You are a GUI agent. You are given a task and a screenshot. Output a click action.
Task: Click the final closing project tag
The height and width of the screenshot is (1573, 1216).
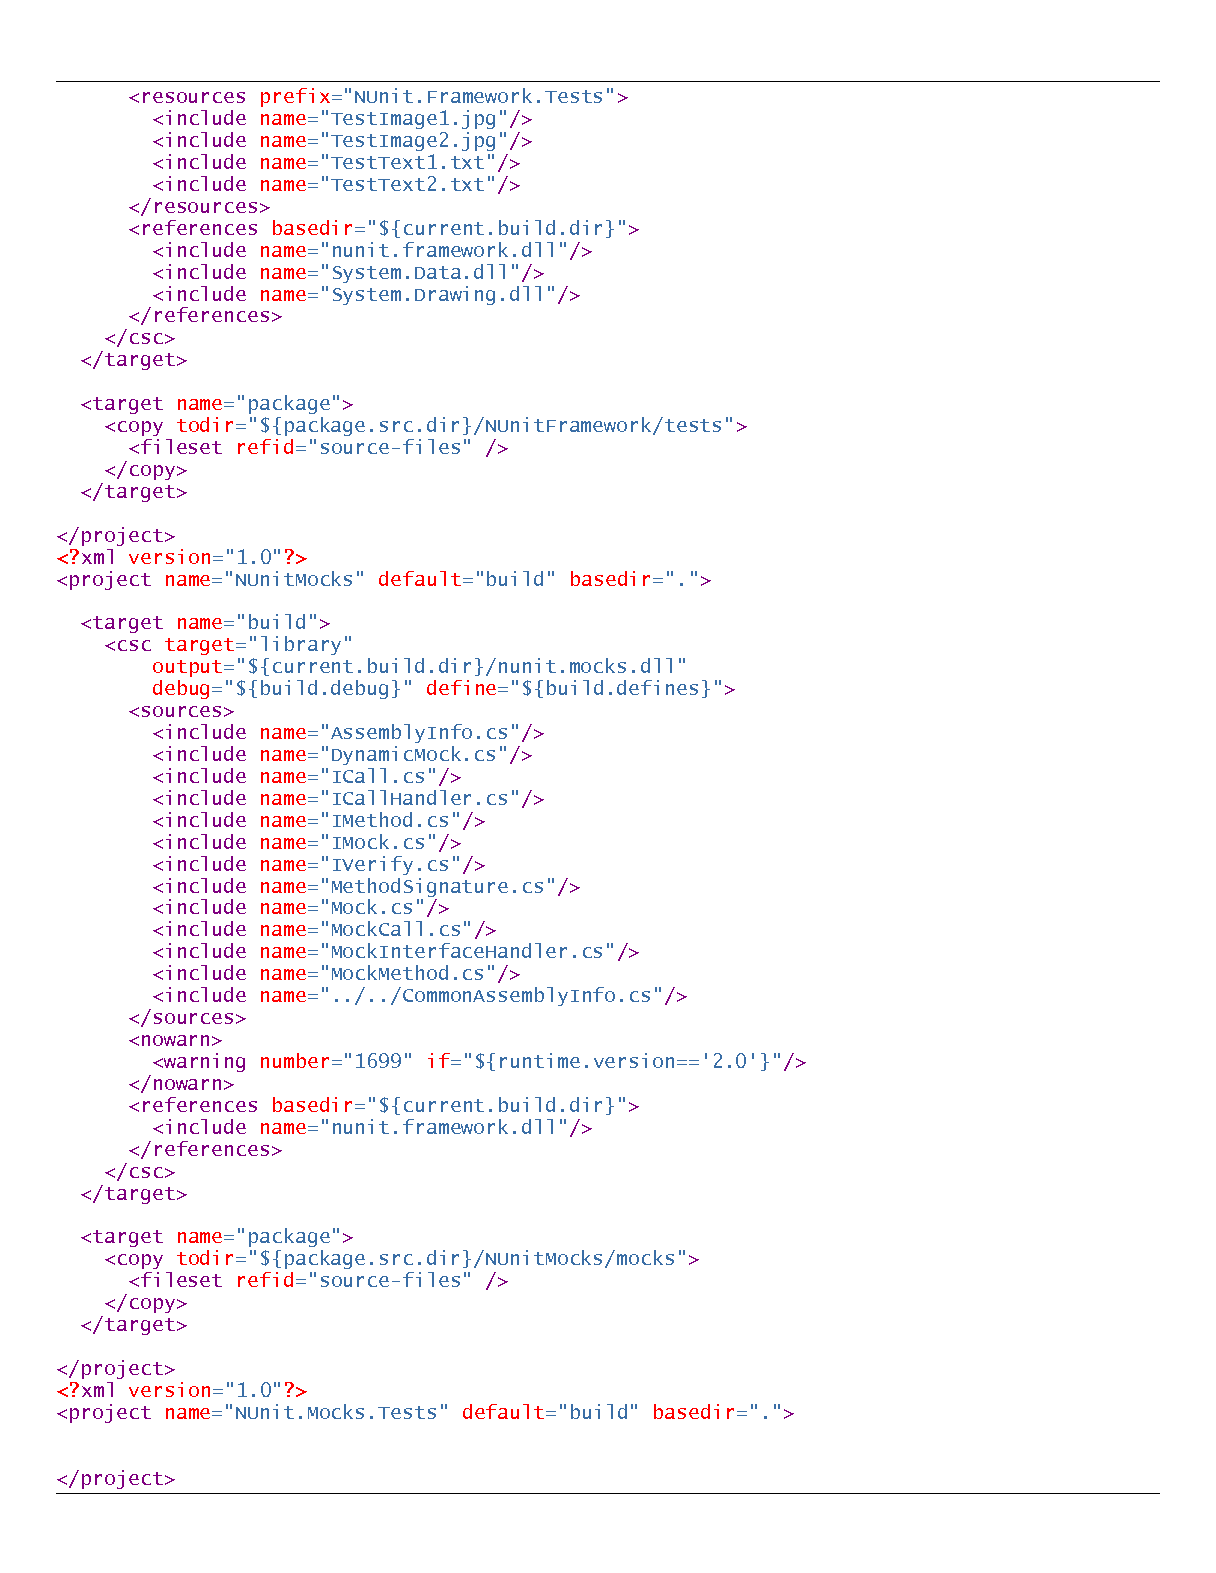click(x=116, y=1479)
